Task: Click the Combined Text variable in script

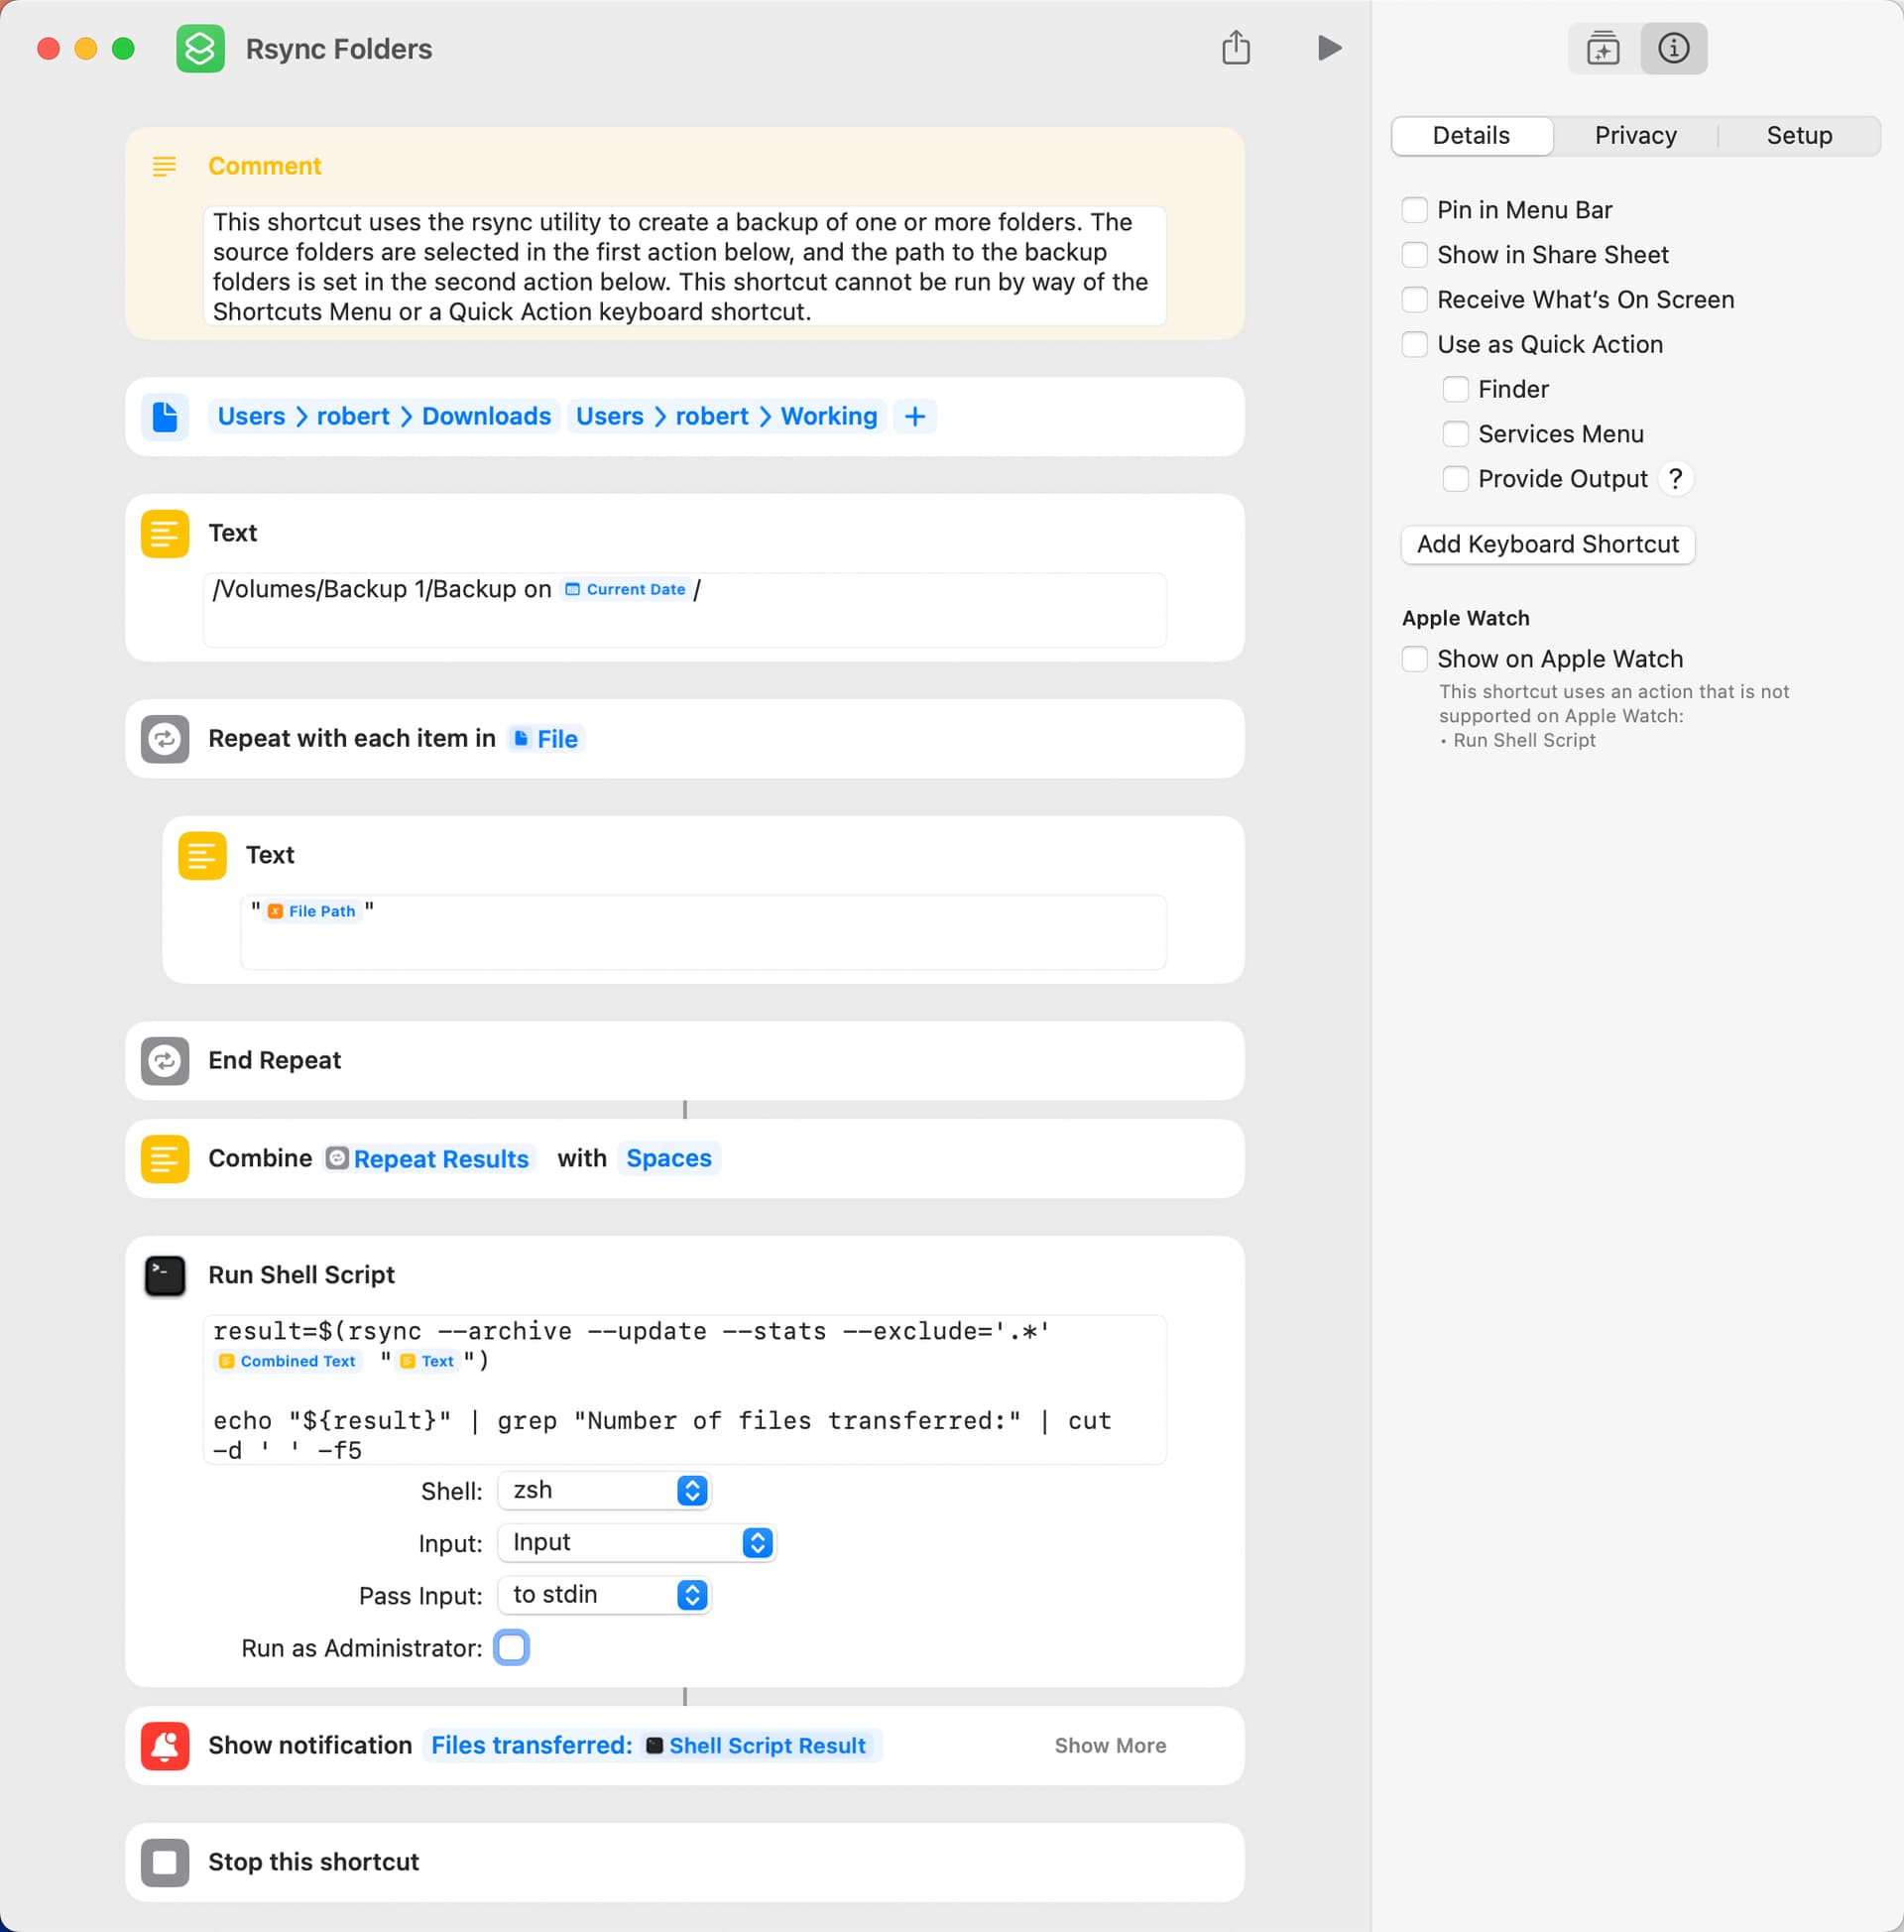Action: (x=287, y=1361)
